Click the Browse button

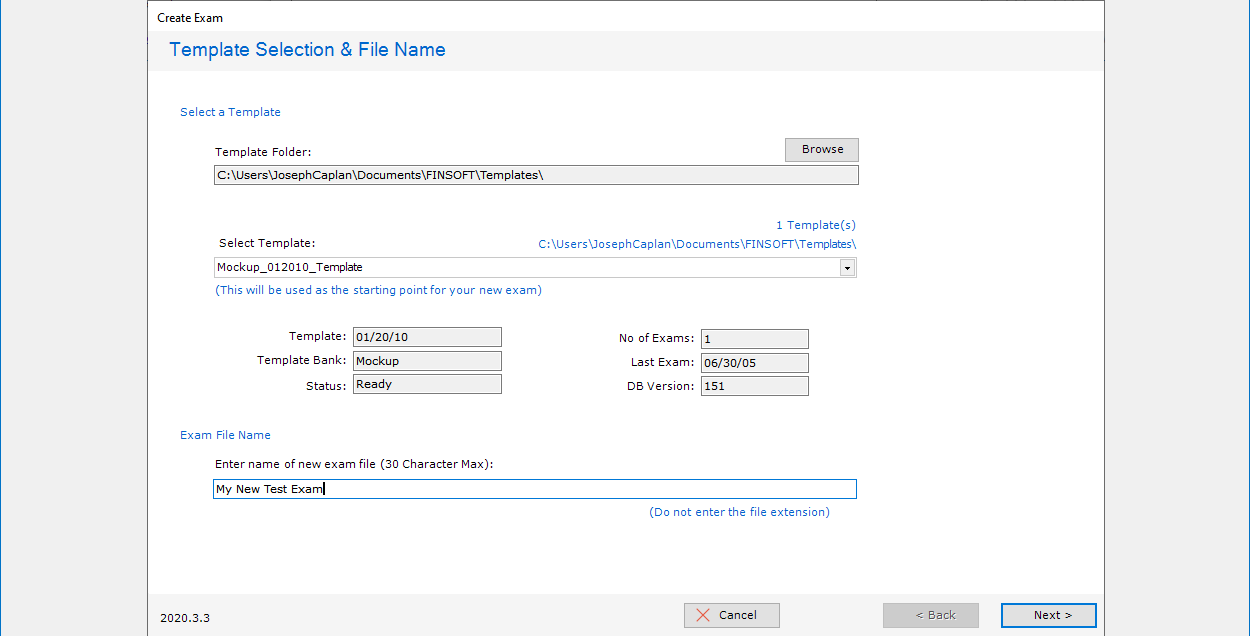(x=821, y=150)
